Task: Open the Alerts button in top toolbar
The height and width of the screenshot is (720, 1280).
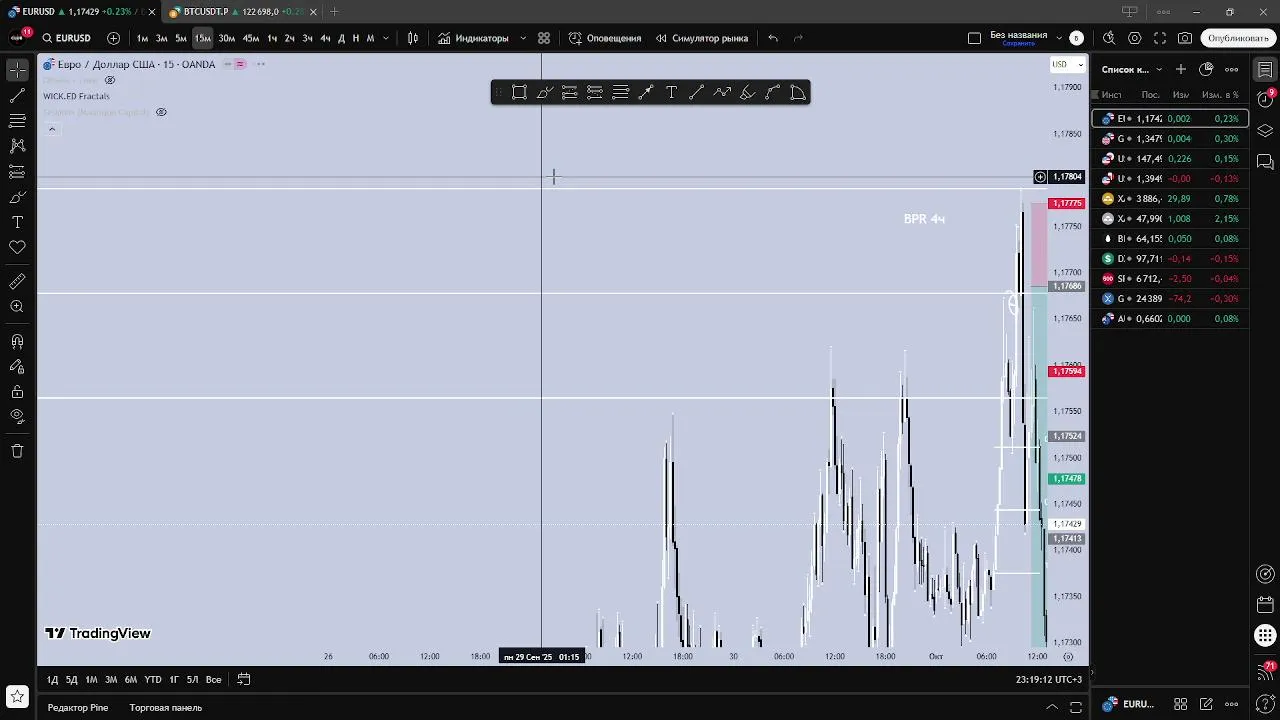Action: click(x=605, y=38)
